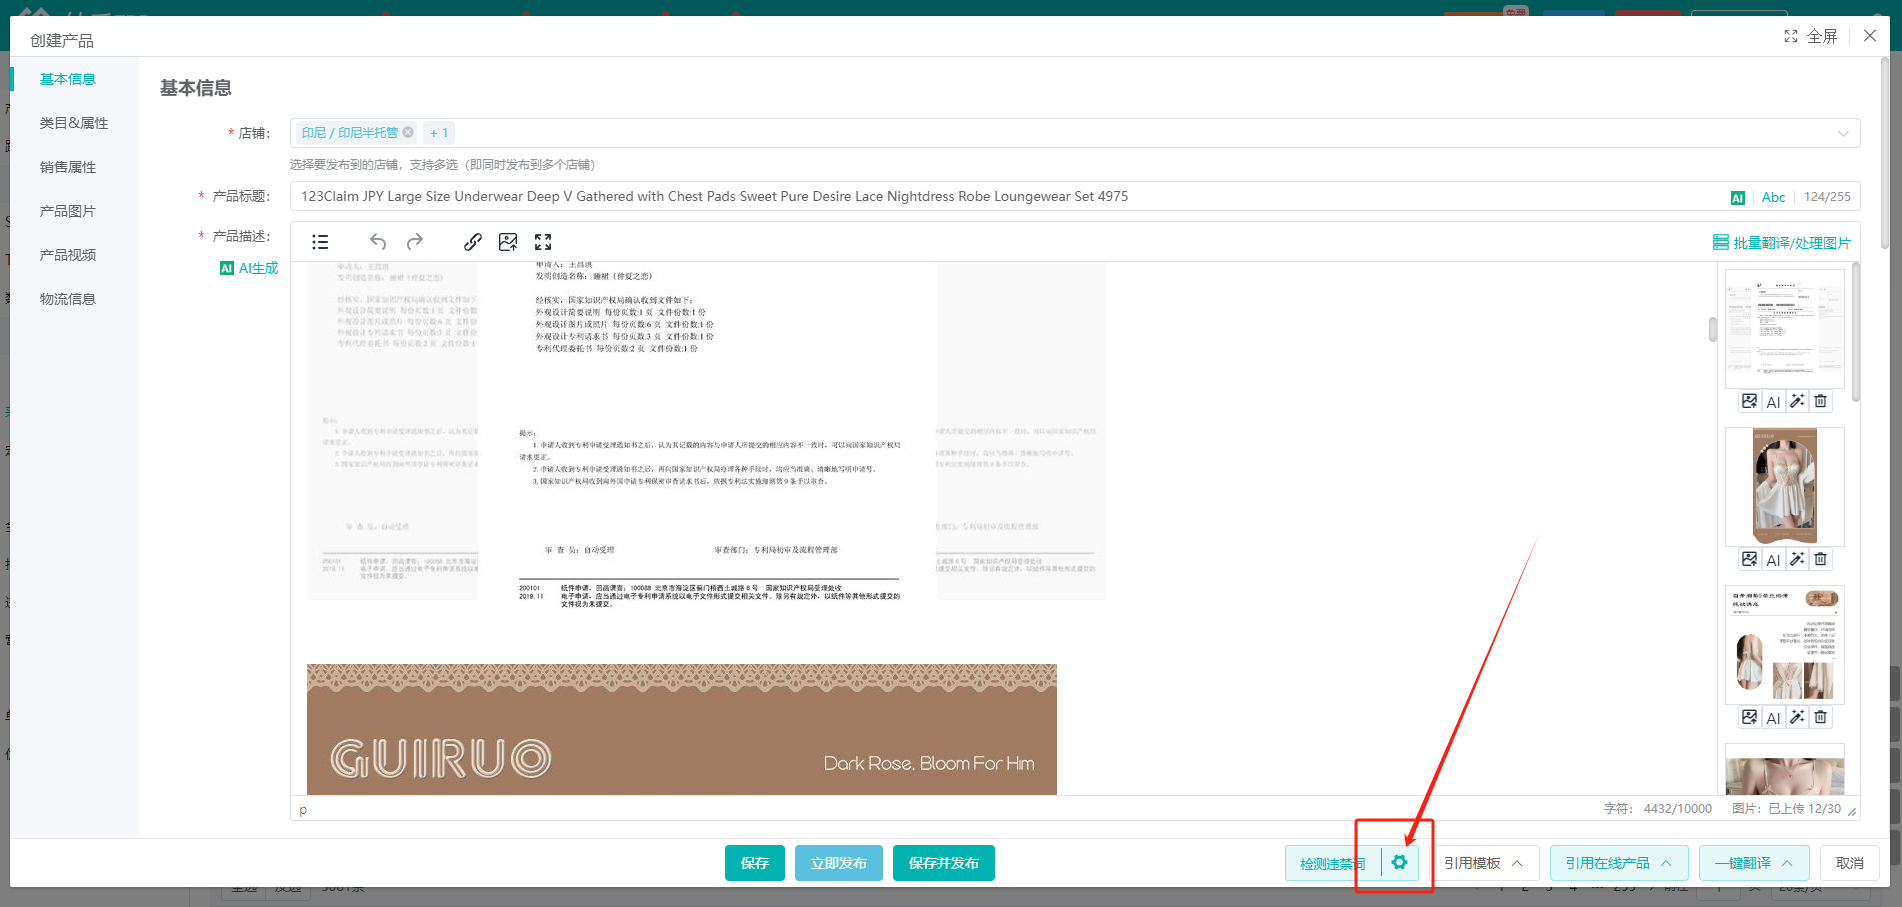Select the third detail-page image thumbnail
Viewport: 1902px width, 907px height.
point(1785,644)
